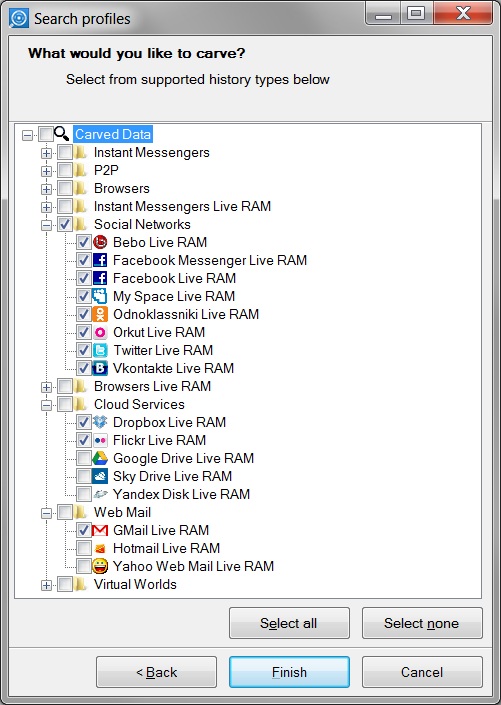Expand the Instant Messengers folder

click(x=46, y=153)
